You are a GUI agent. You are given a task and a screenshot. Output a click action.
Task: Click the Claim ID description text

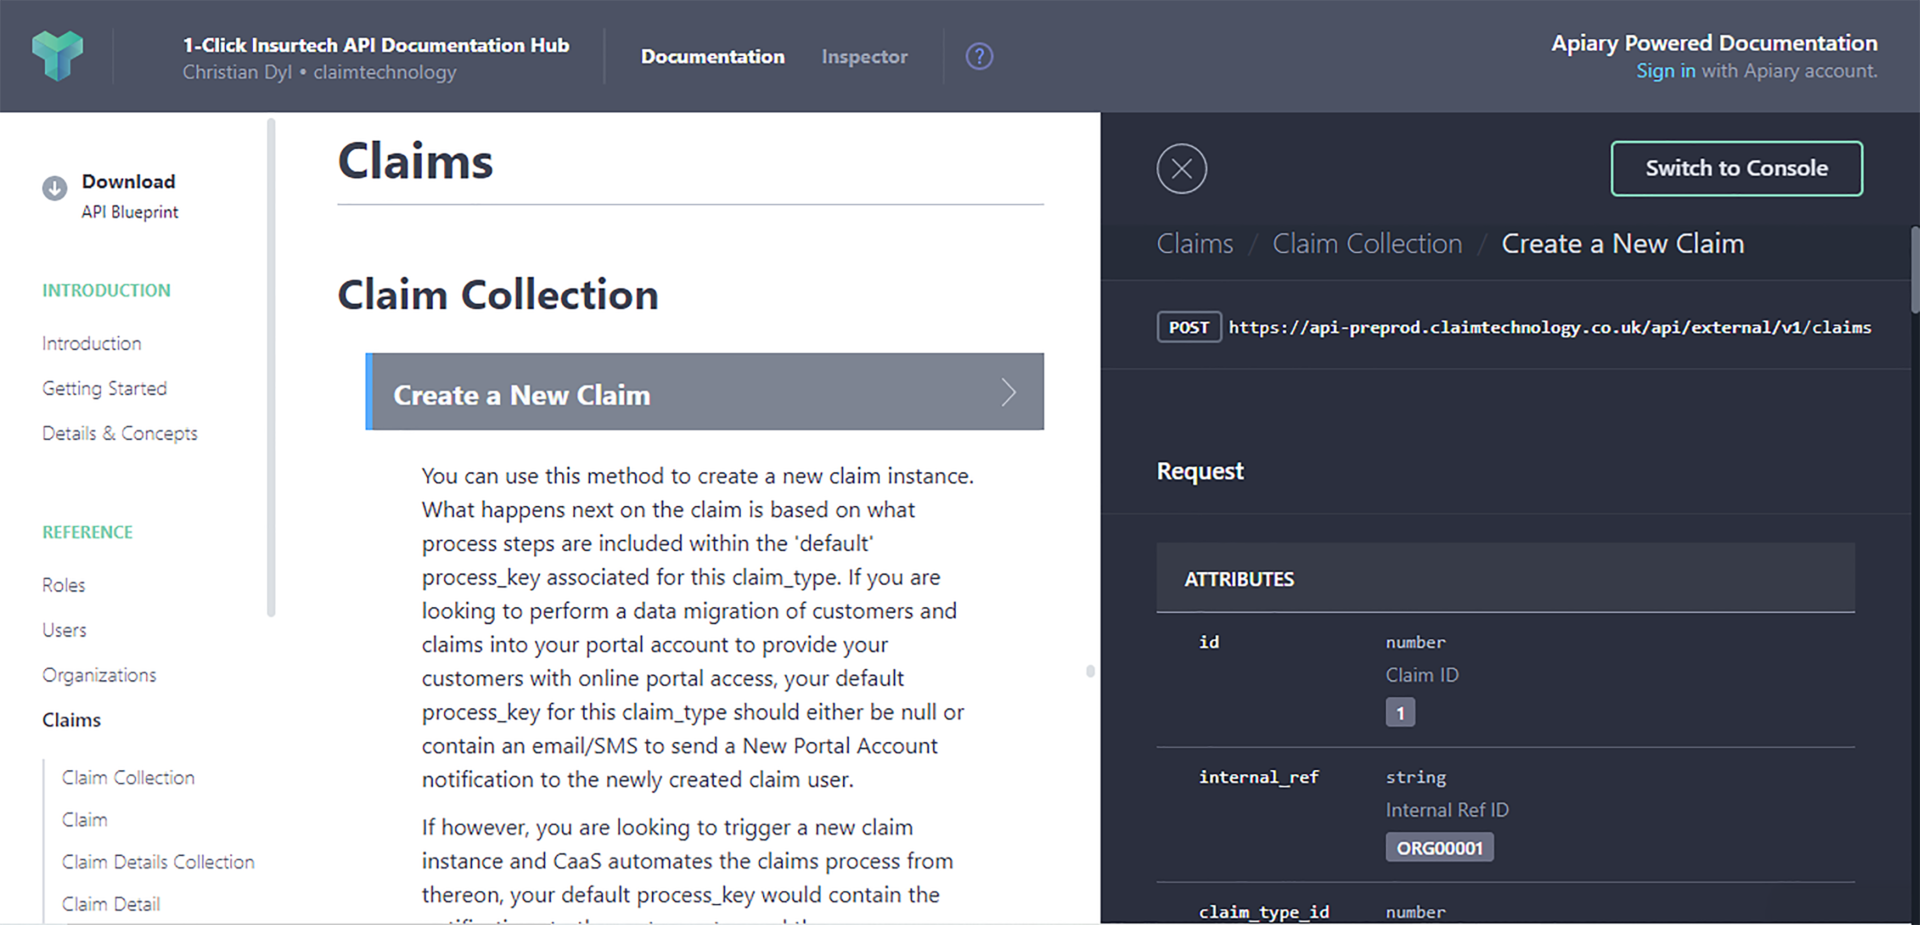tap(1422, 675)
